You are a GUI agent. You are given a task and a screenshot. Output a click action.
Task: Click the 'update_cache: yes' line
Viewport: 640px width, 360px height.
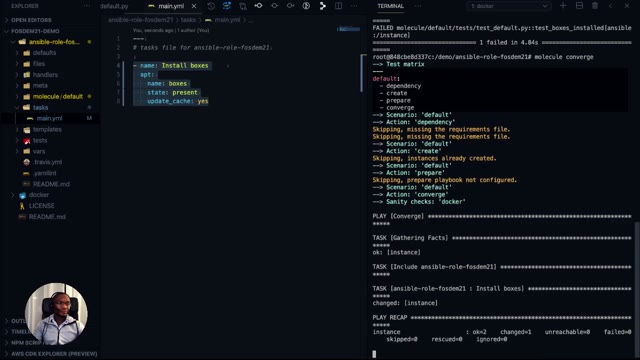point(178,101)
